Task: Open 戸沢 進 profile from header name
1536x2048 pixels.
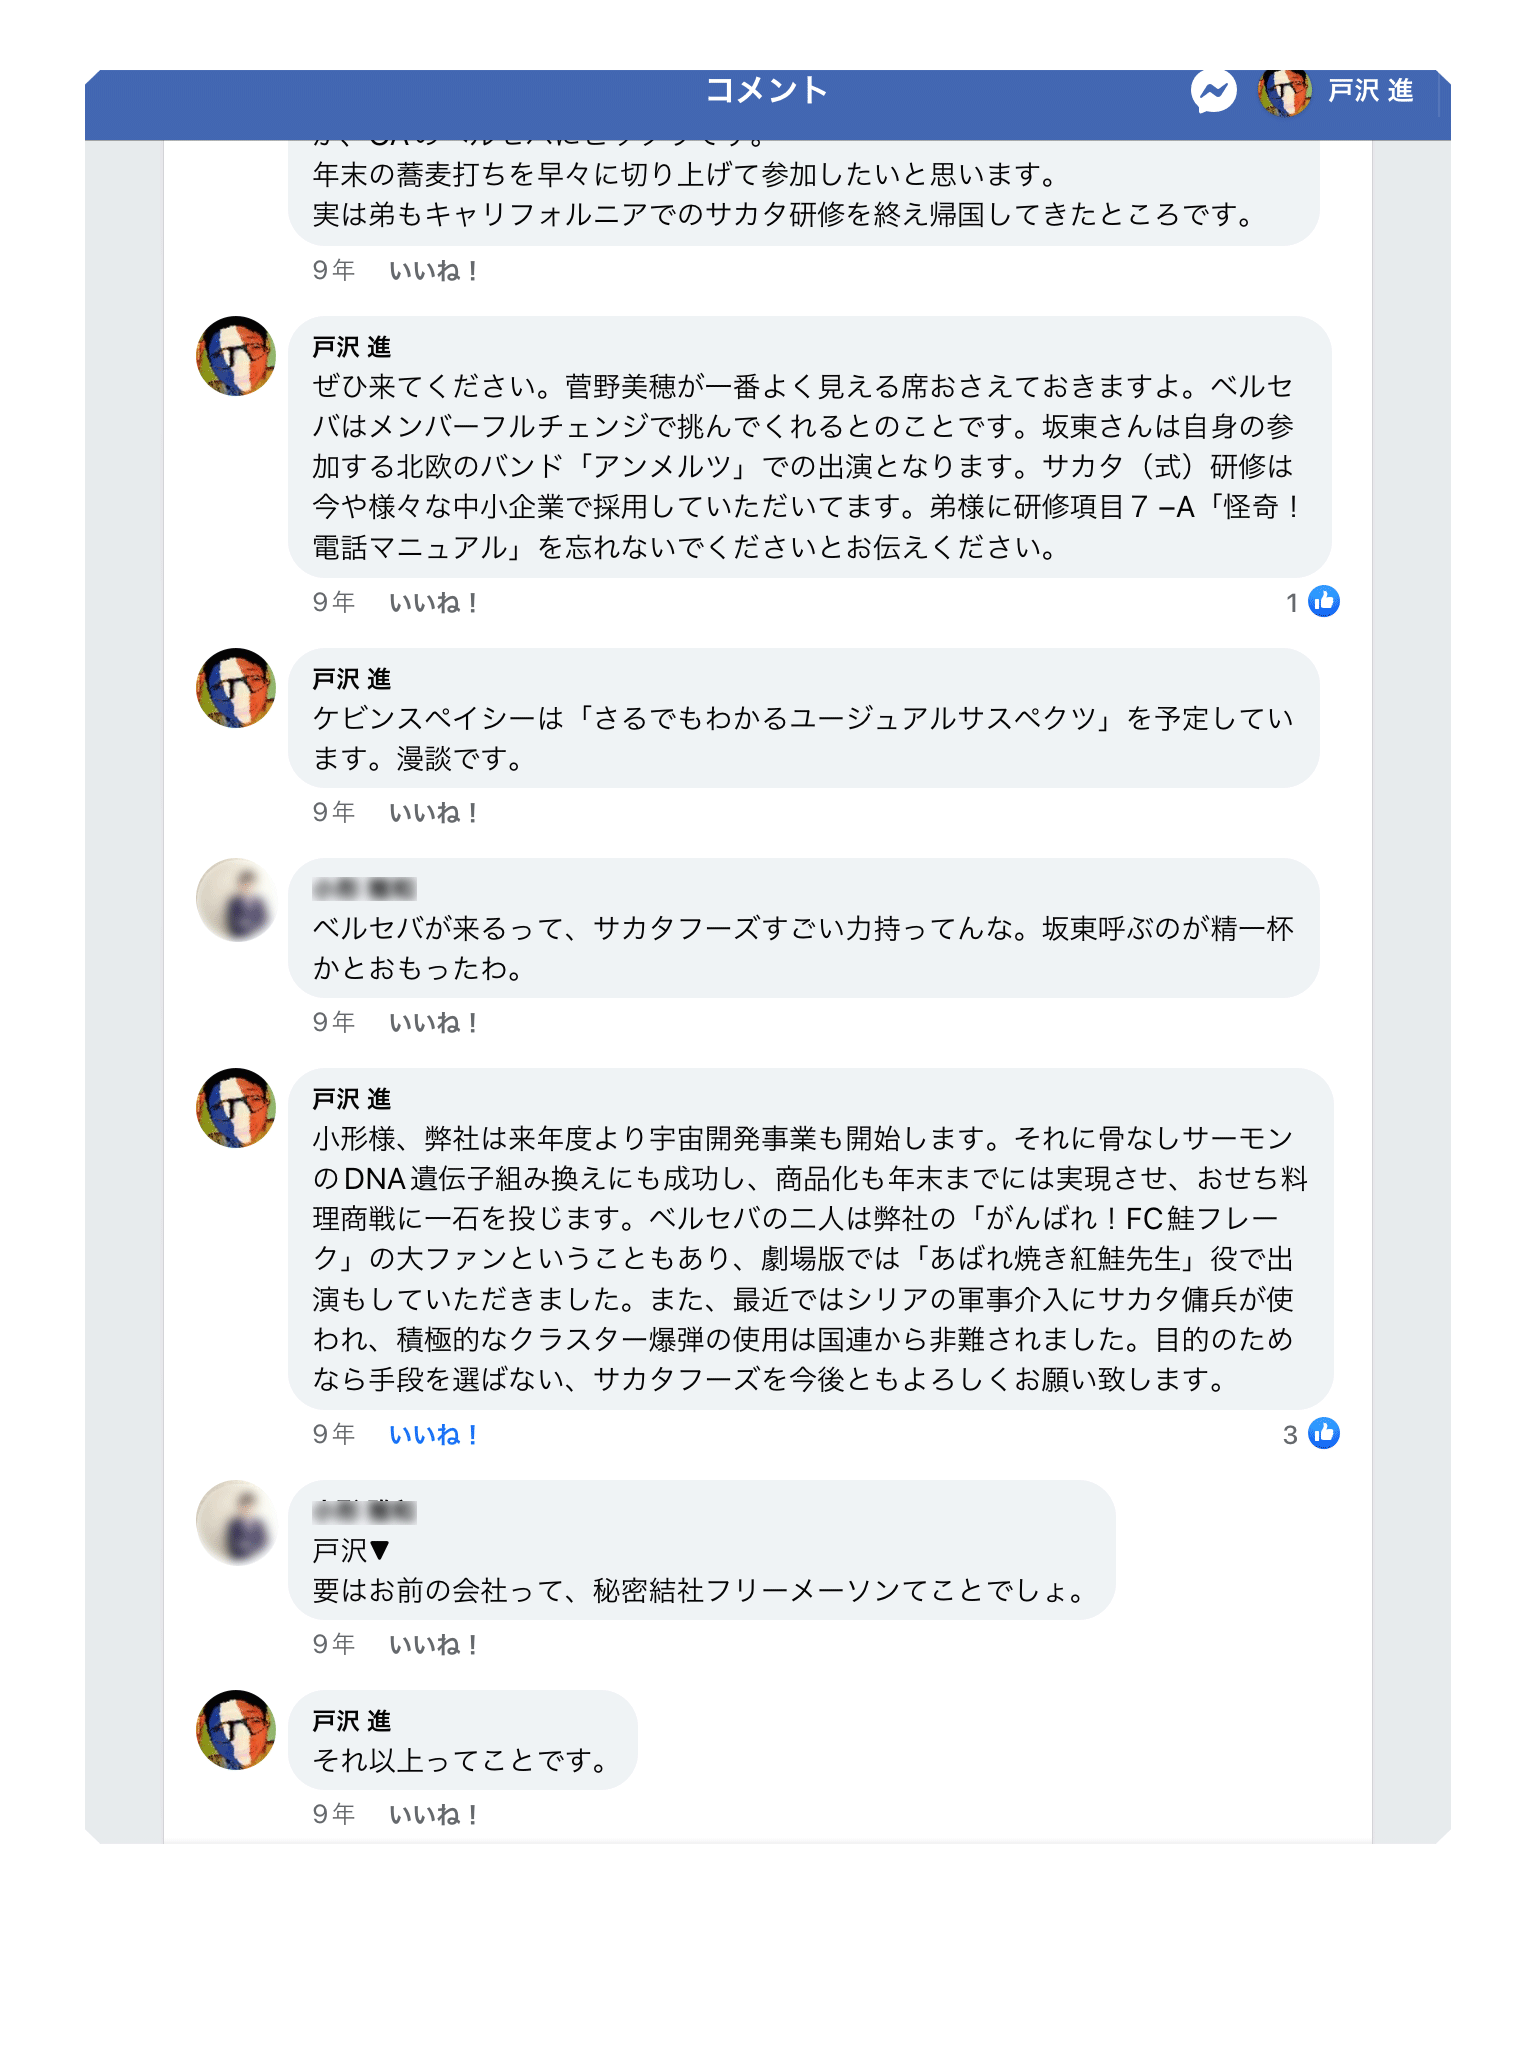Action: click(1370, 92)
